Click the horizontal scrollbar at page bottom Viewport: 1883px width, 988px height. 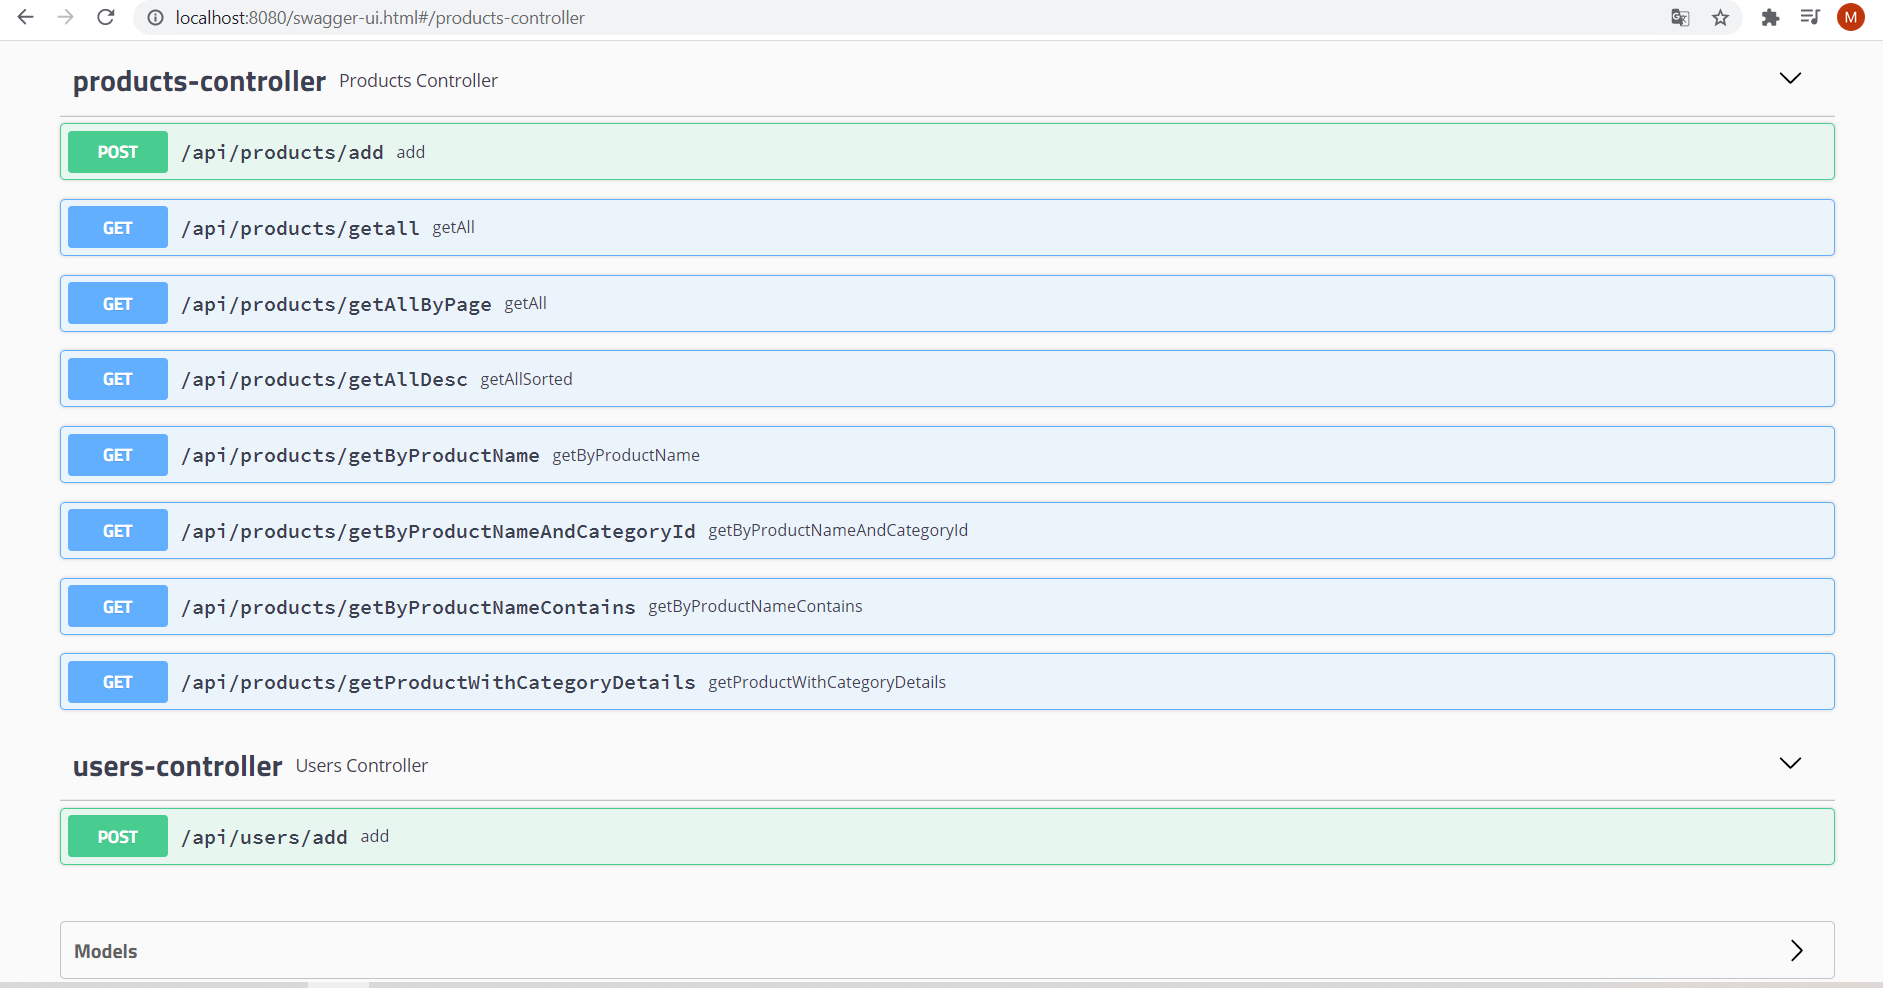coord(338,984)
